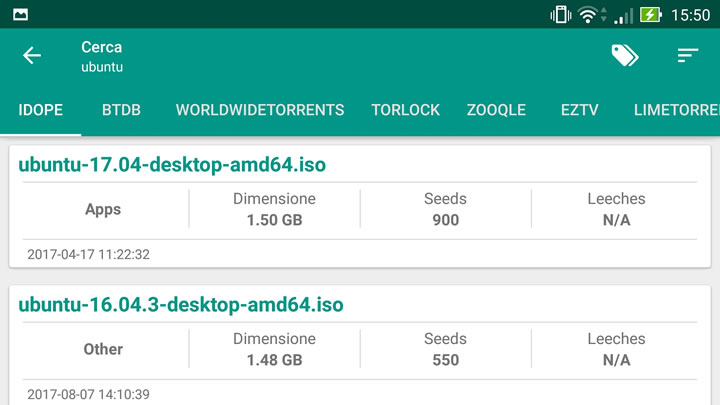
Task: Open the TORLOCK tab
Action: point(405,110)
